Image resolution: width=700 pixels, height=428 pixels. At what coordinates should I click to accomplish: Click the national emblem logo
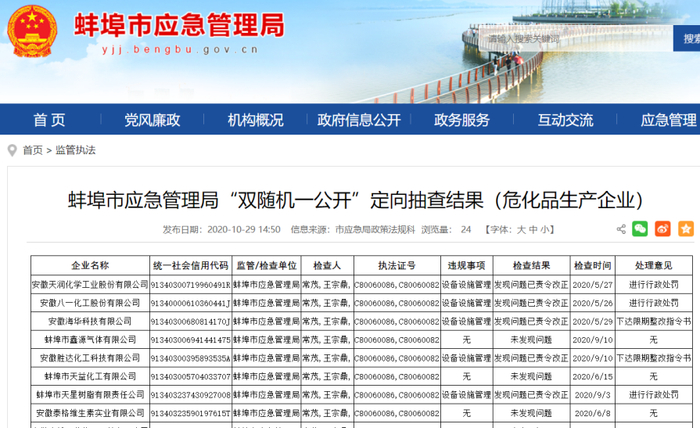[32, 30]
